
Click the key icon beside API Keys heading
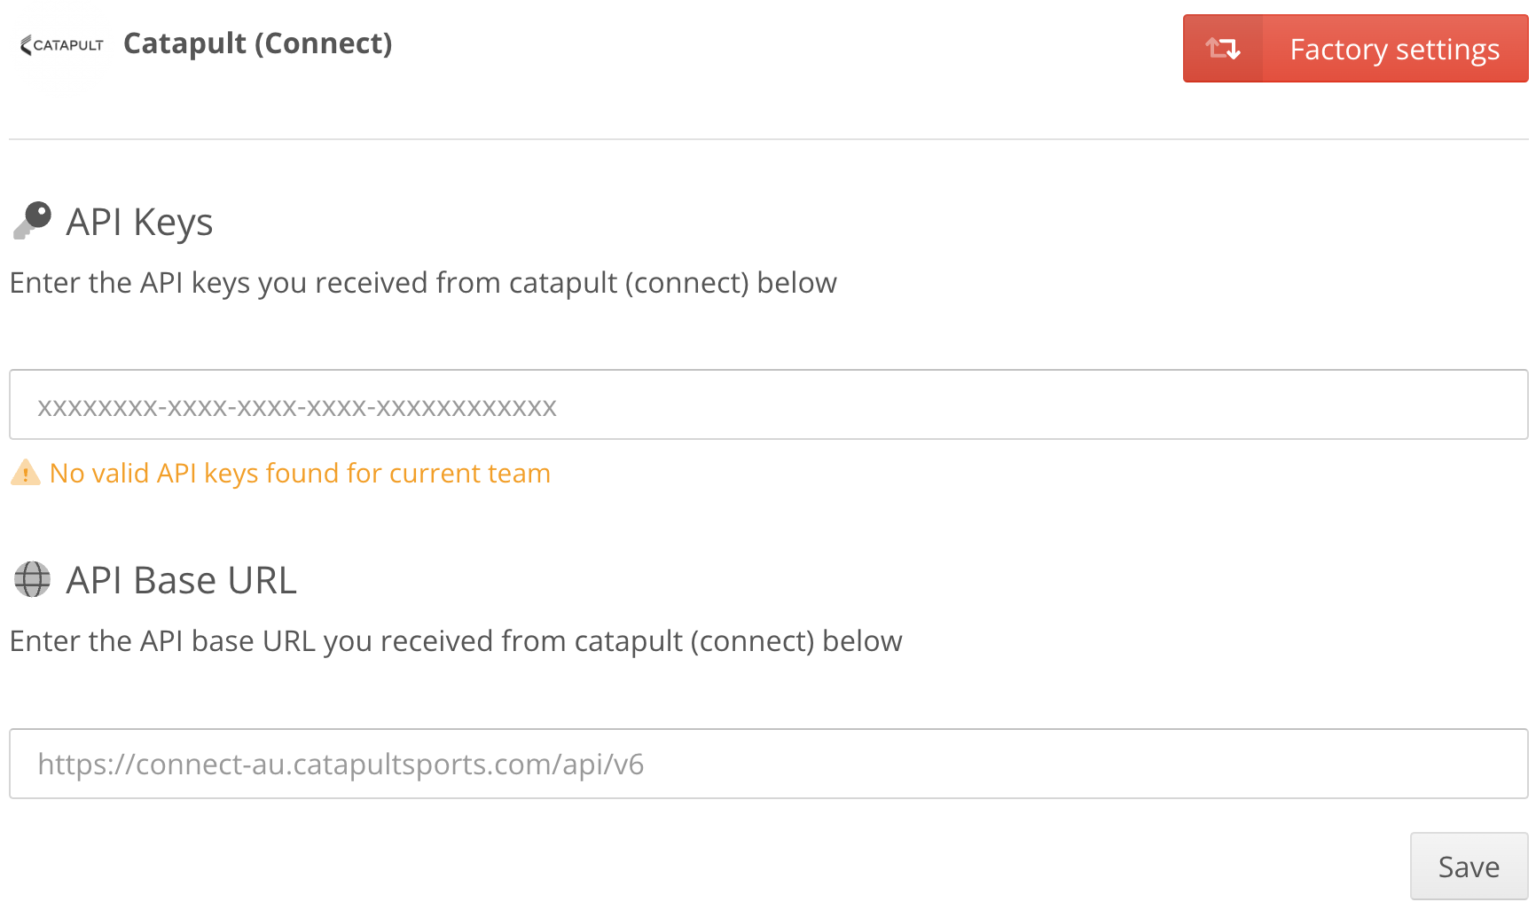[31, 221]
